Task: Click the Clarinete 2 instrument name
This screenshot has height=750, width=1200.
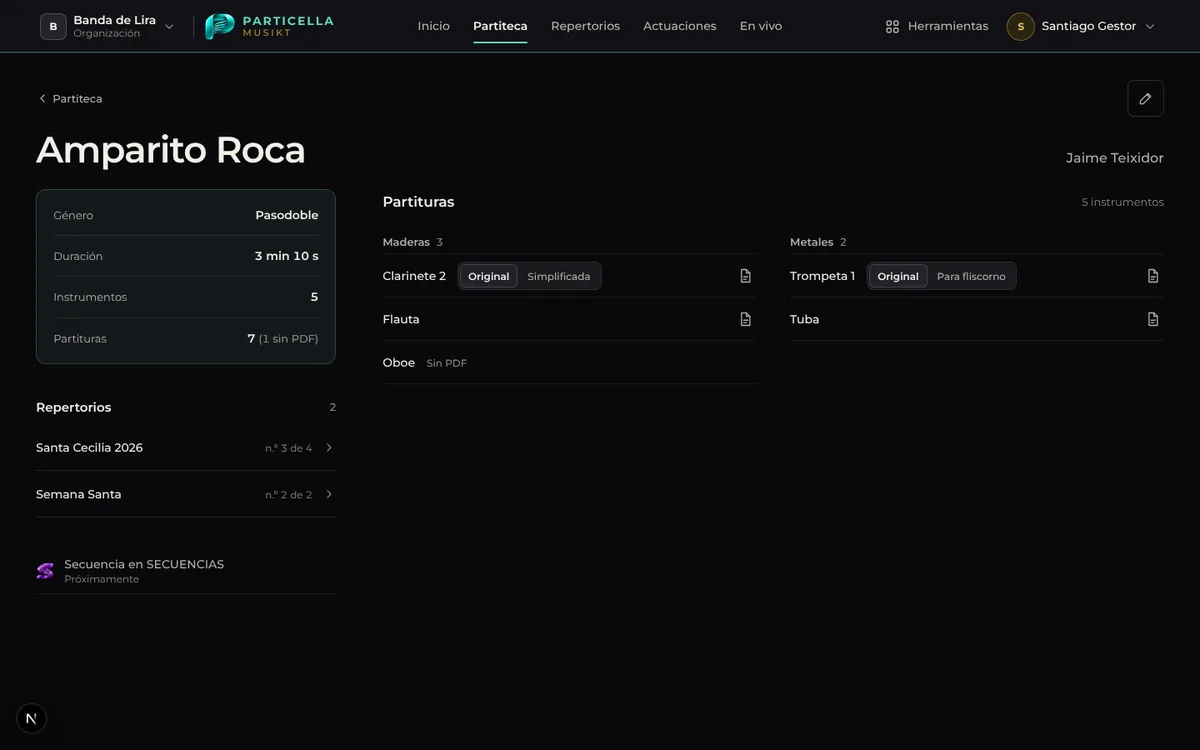Action: [414, 276]
